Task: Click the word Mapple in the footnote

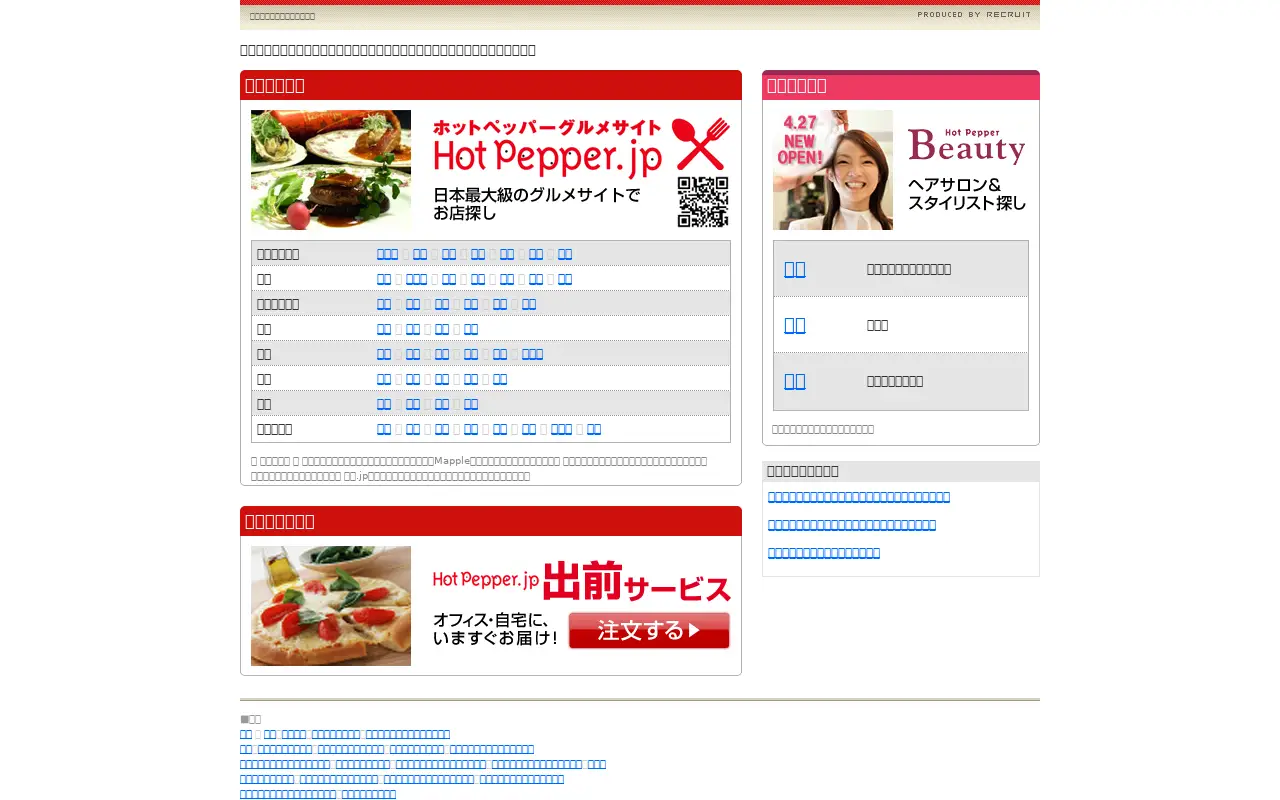Action: [x=451, y=461]
